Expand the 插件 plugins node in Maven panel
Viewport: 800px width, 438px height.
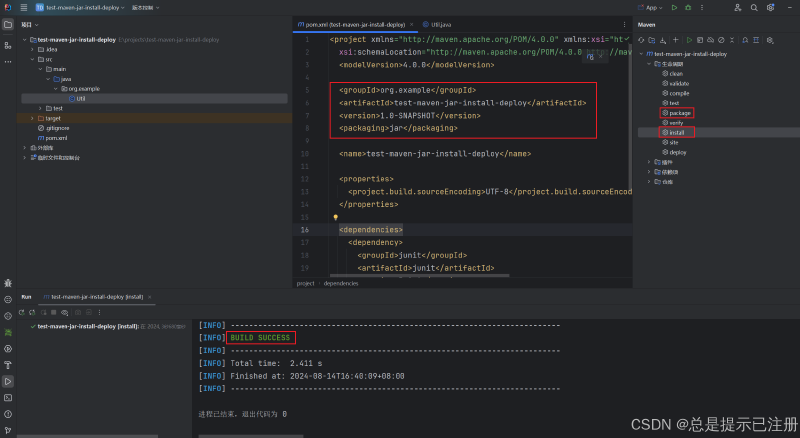(x=649, y=162)
